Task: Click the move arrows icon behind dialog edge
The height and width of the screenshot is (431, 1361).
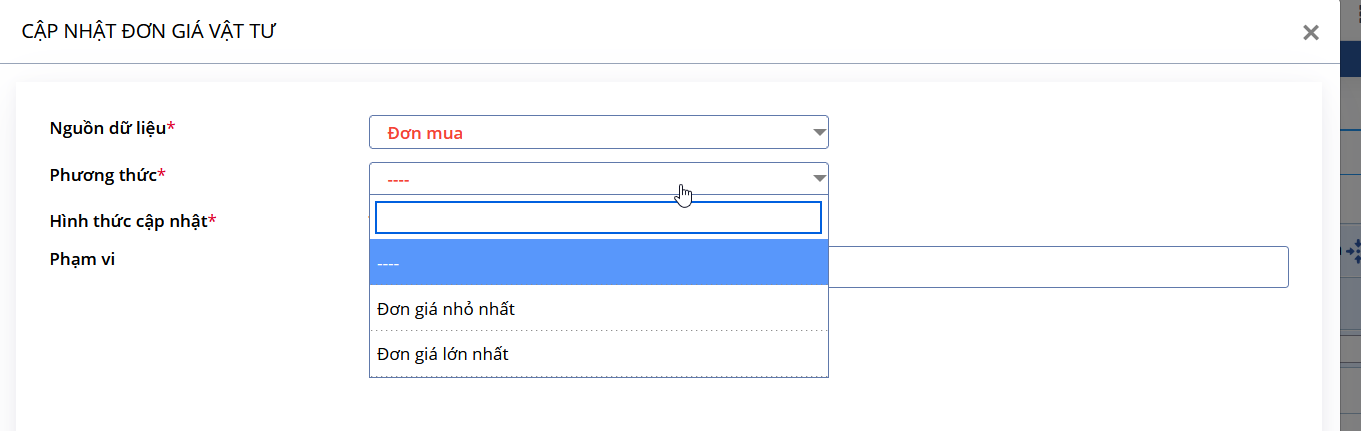Action: (x=1353, y=252)
